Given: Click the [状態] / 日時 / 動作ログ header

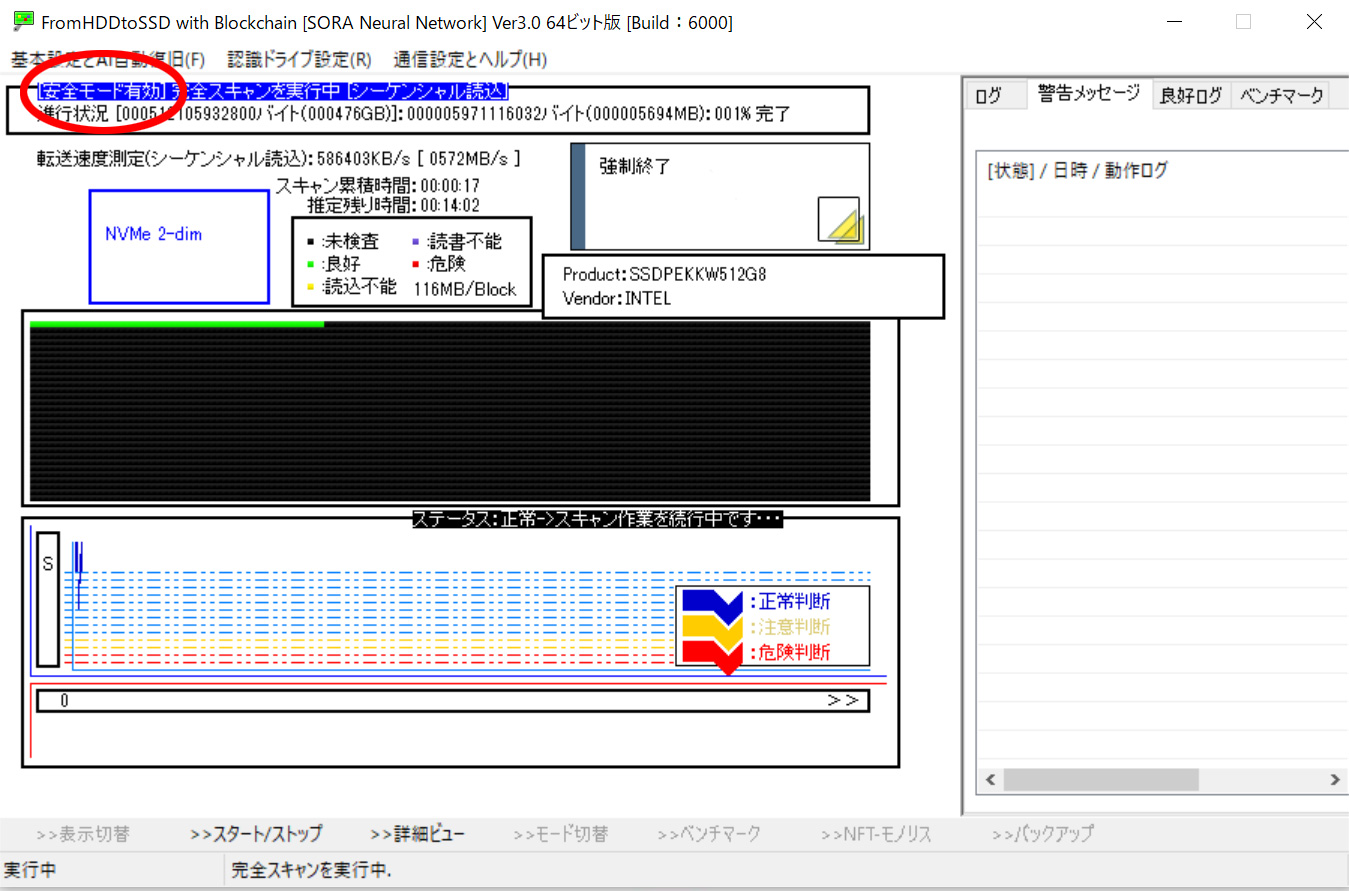Looking at the screenshot, I should click(1077, 171).
